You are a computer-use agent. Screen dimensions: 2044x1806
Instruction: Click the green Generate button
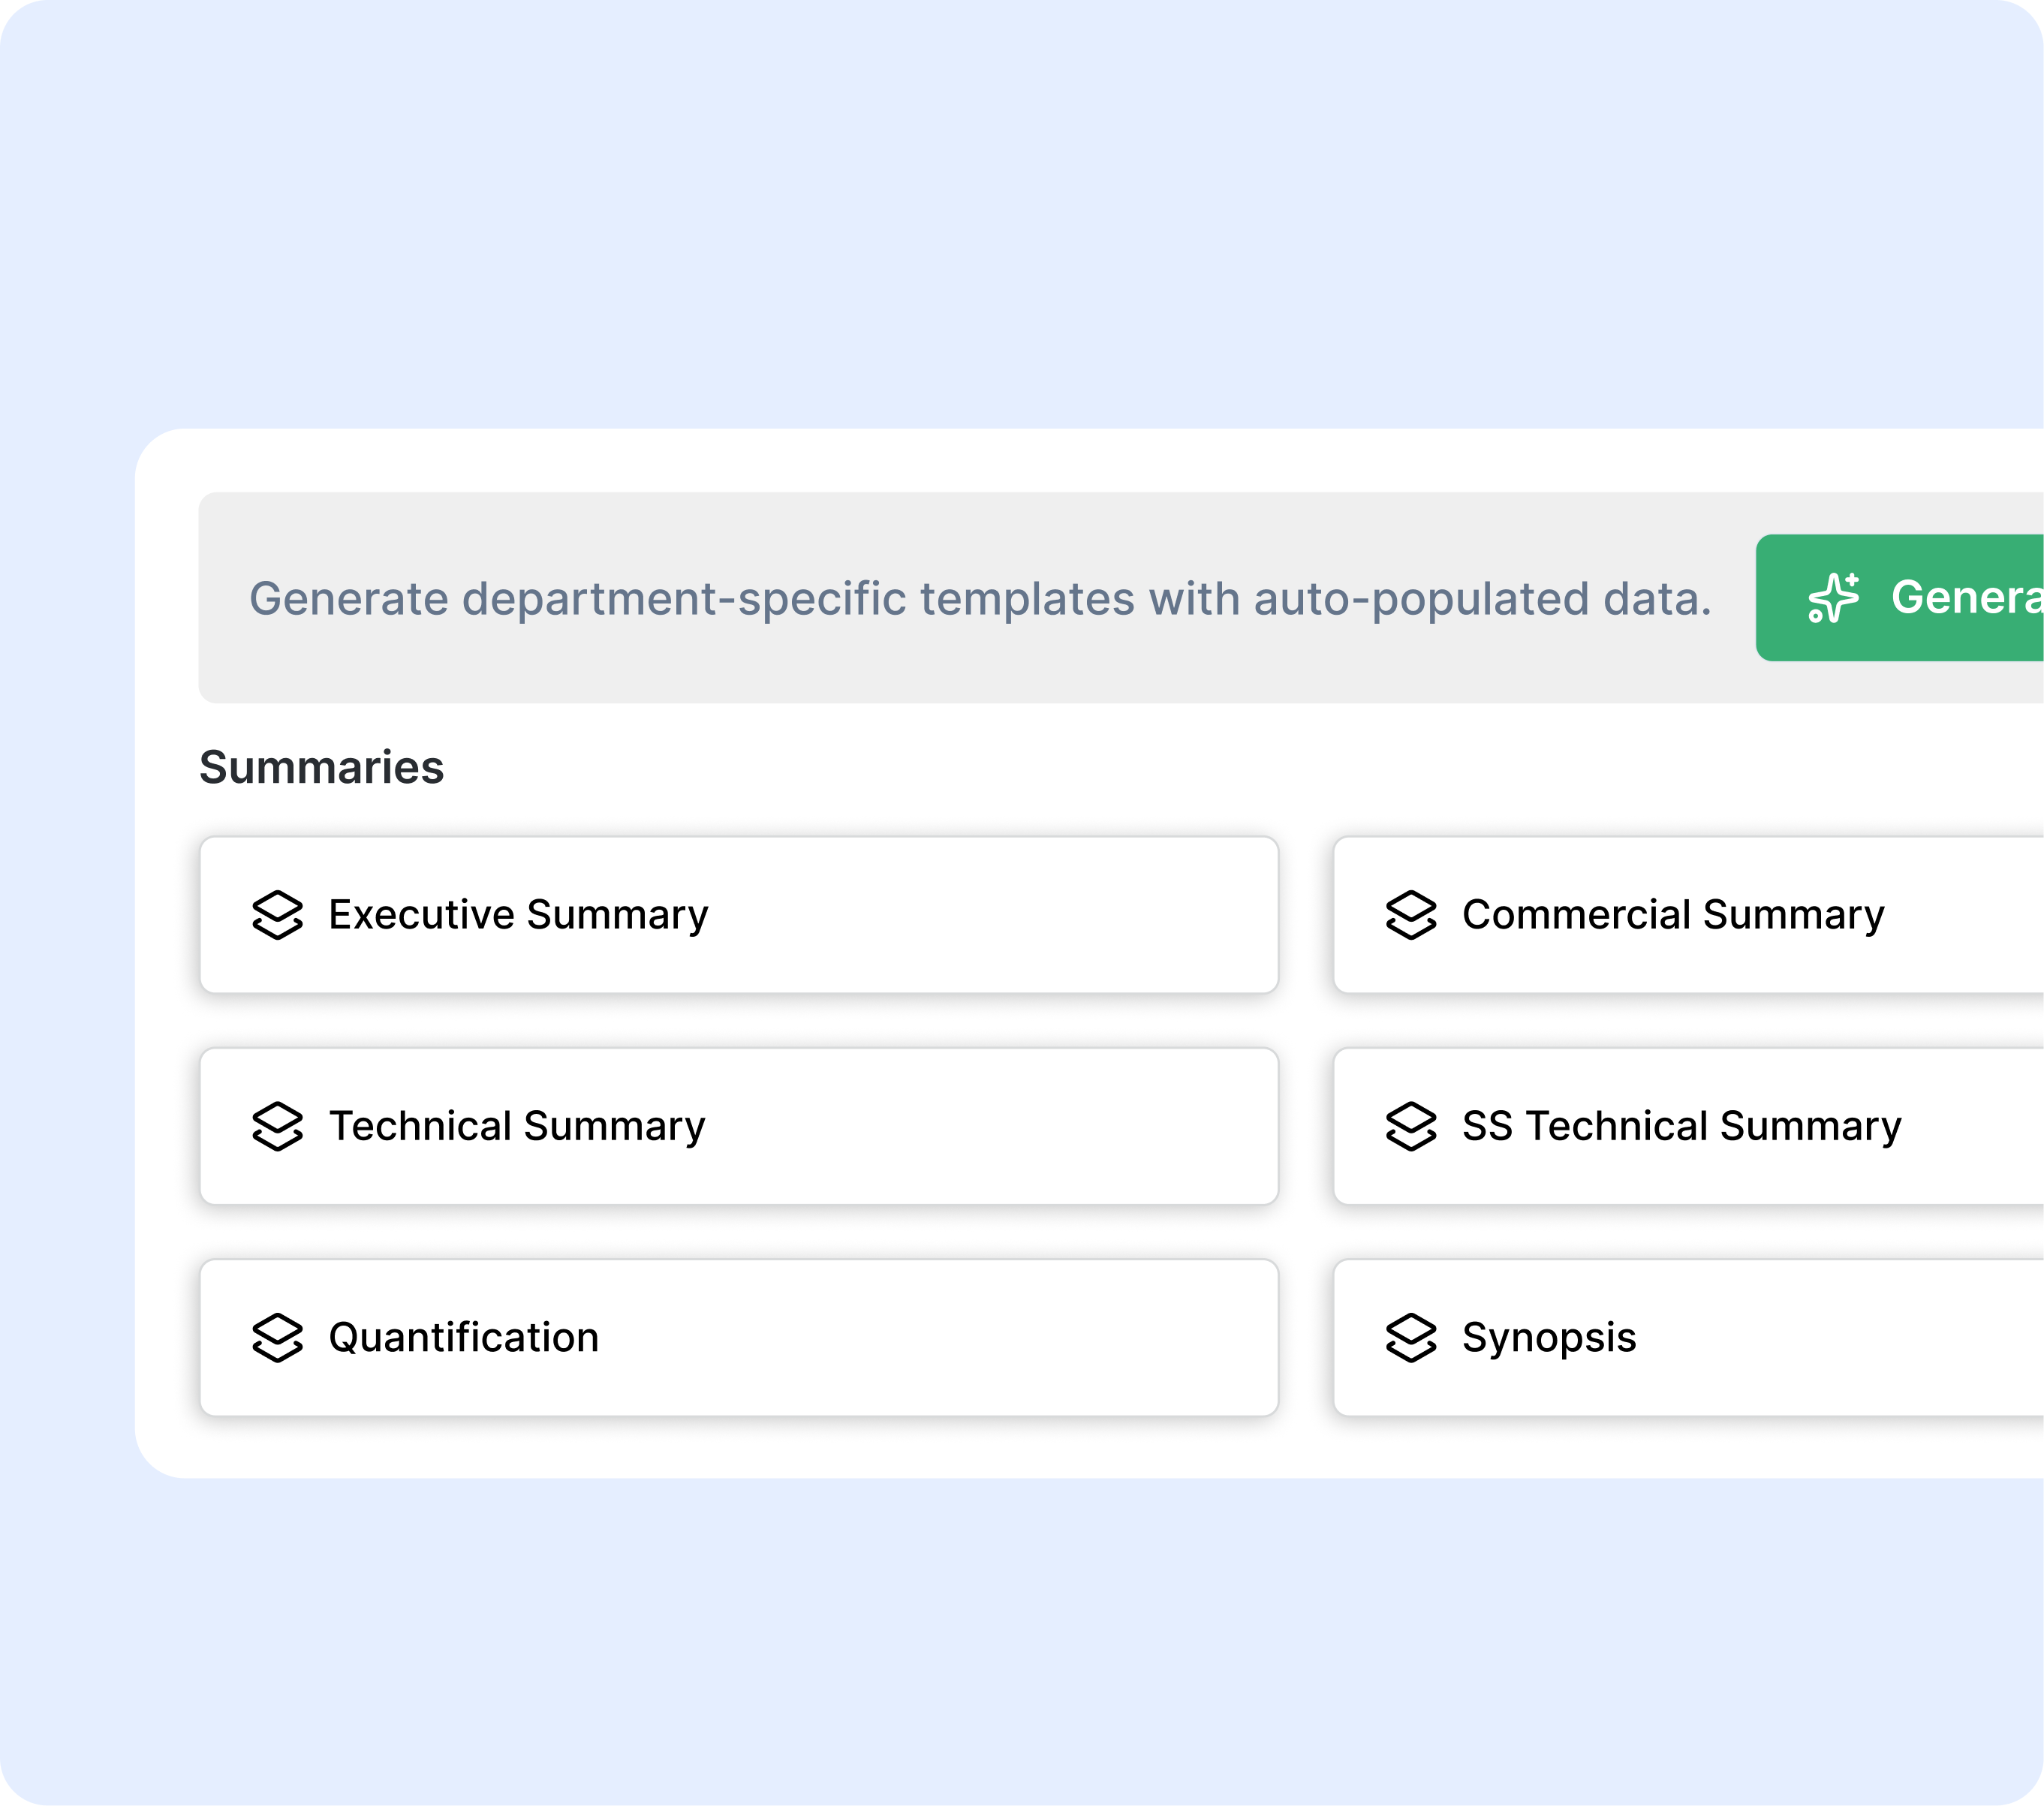(x=1930, y=600)
